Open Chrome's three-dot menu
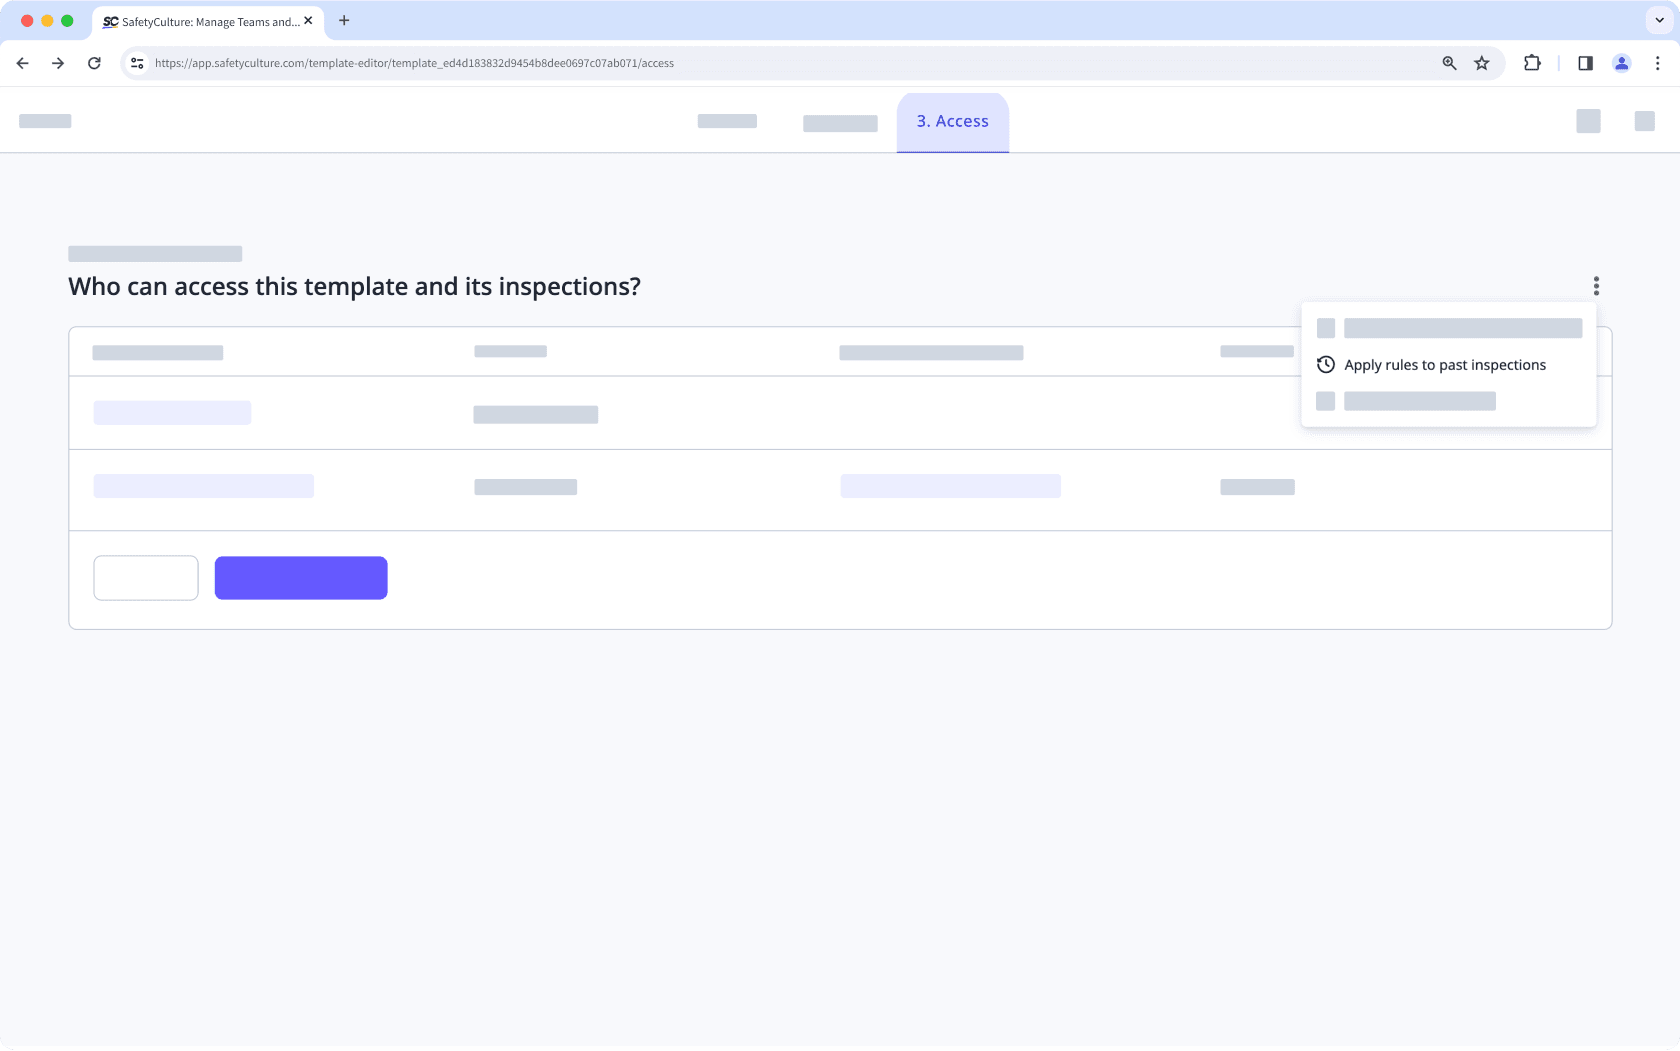 click(x=1657, y=62)
